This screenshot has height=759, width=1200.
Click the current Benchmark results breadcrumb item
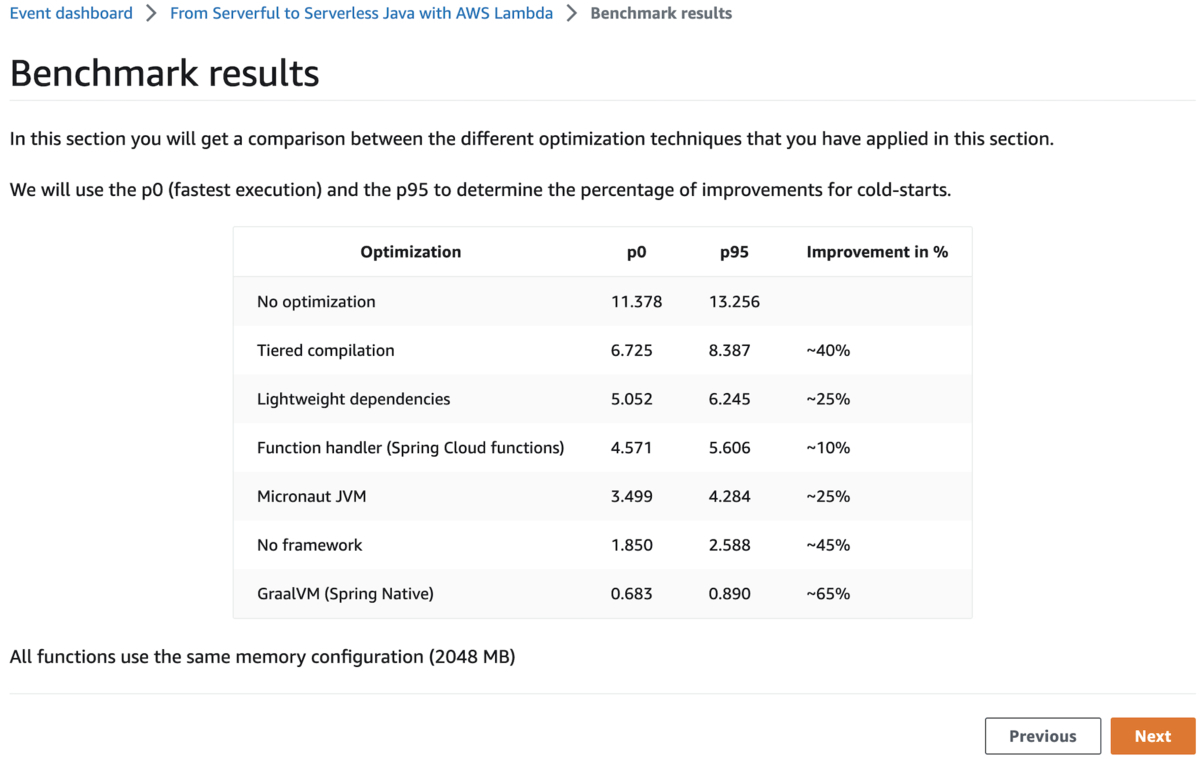(x=661, y=13)
